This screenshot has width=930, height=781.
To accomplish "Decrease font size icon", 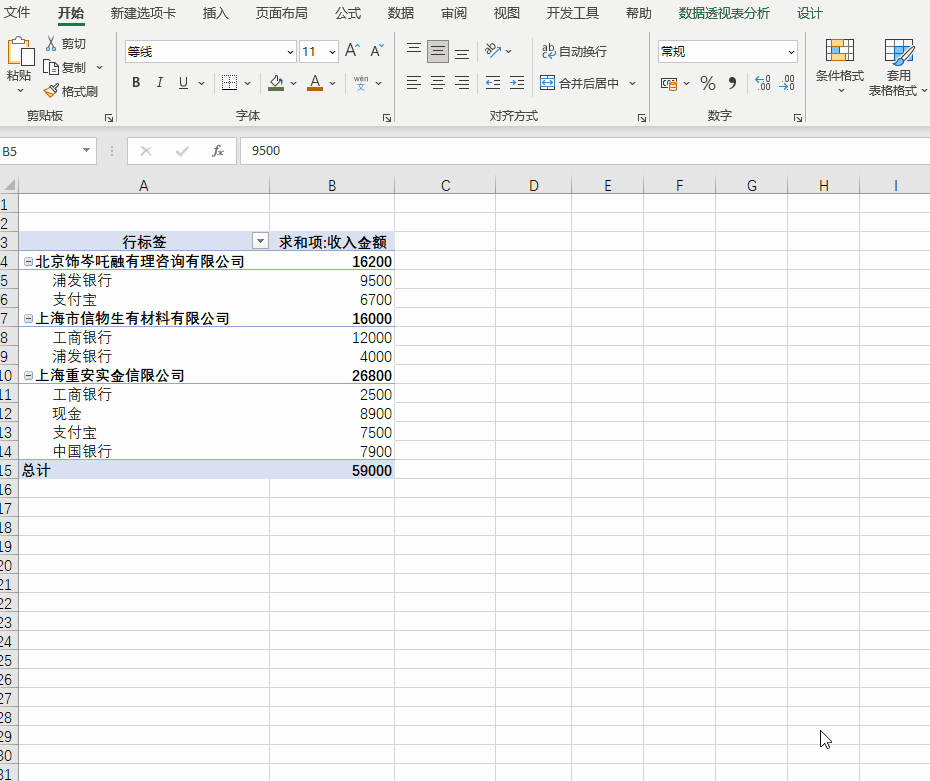I will pos(377,51).
